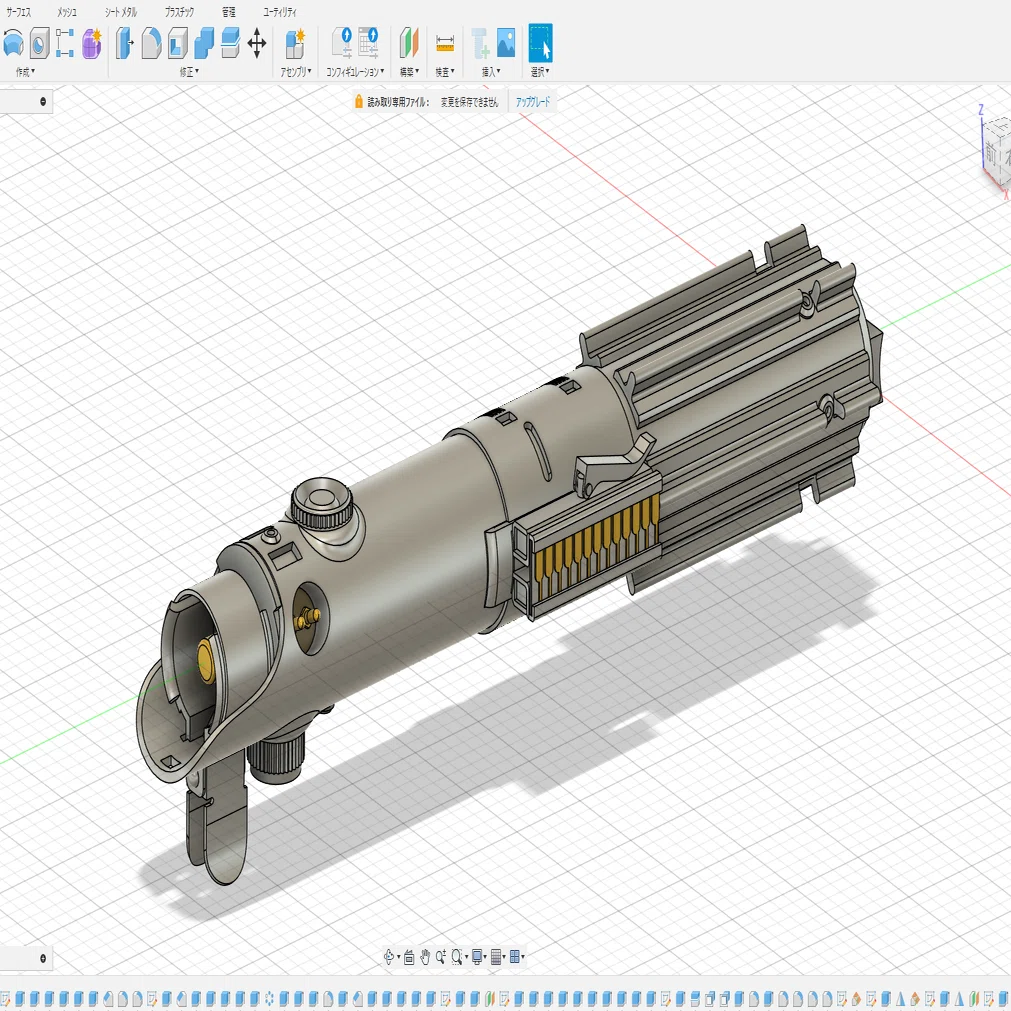
Task: Select the Combine tool icon
Action: pos(204,43)
